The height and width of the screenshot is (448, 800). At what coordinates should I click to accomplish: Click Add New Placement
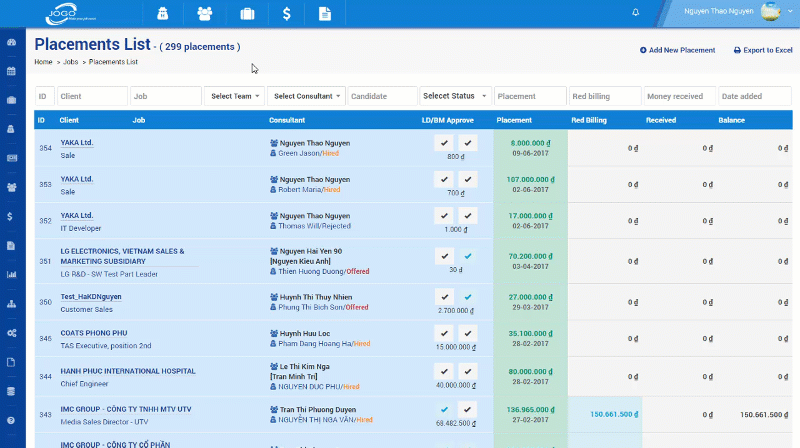[678, 50]
